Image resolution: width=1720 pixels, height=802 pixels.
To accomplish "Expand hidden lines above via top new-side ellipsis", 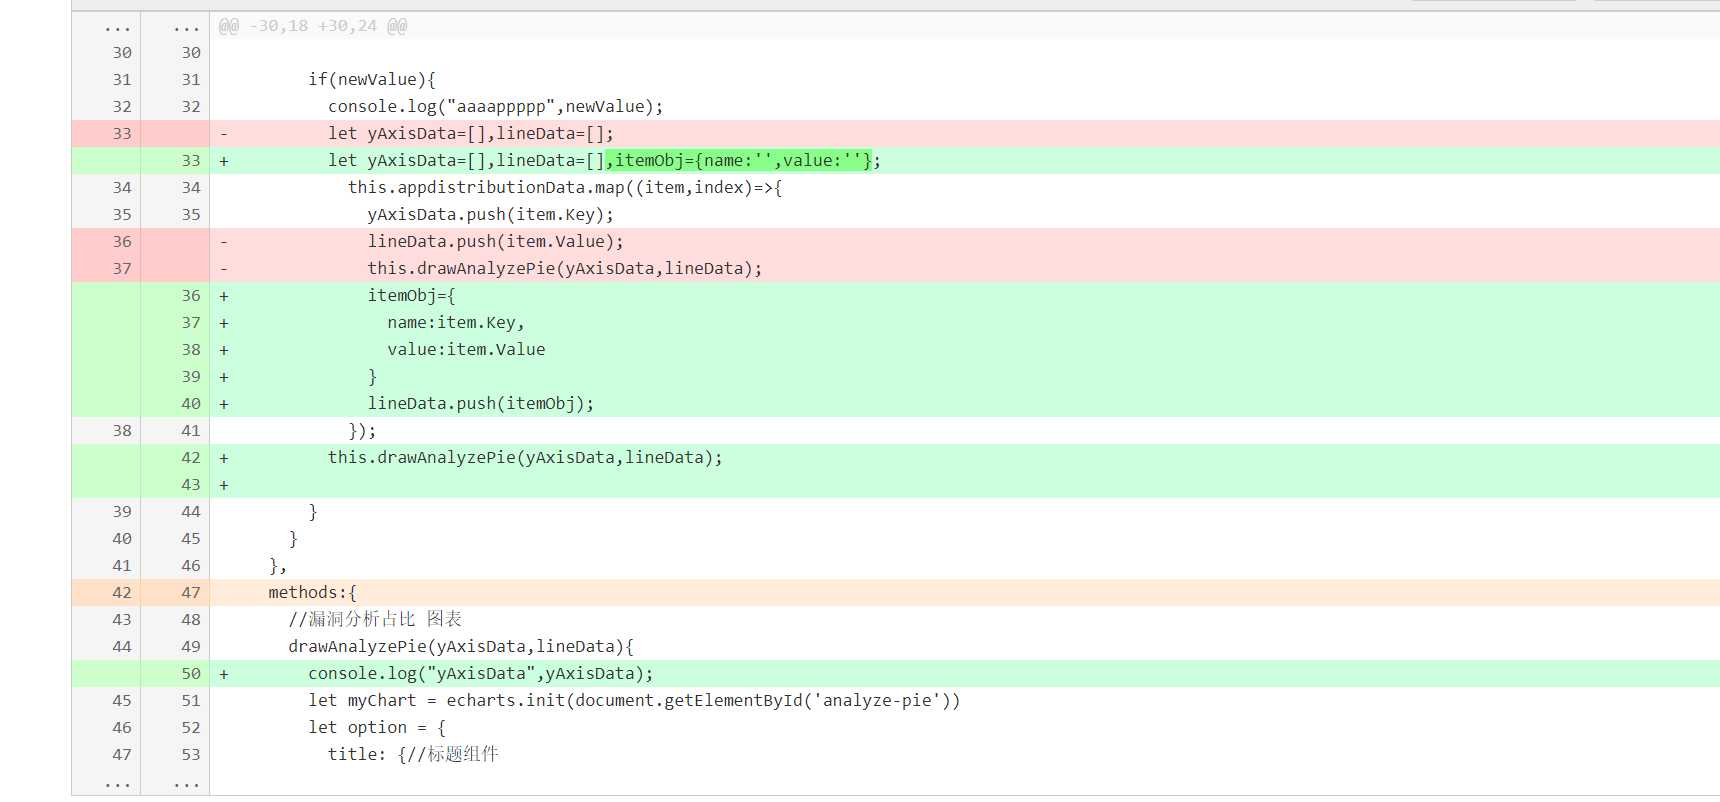I will click(187, 27).
